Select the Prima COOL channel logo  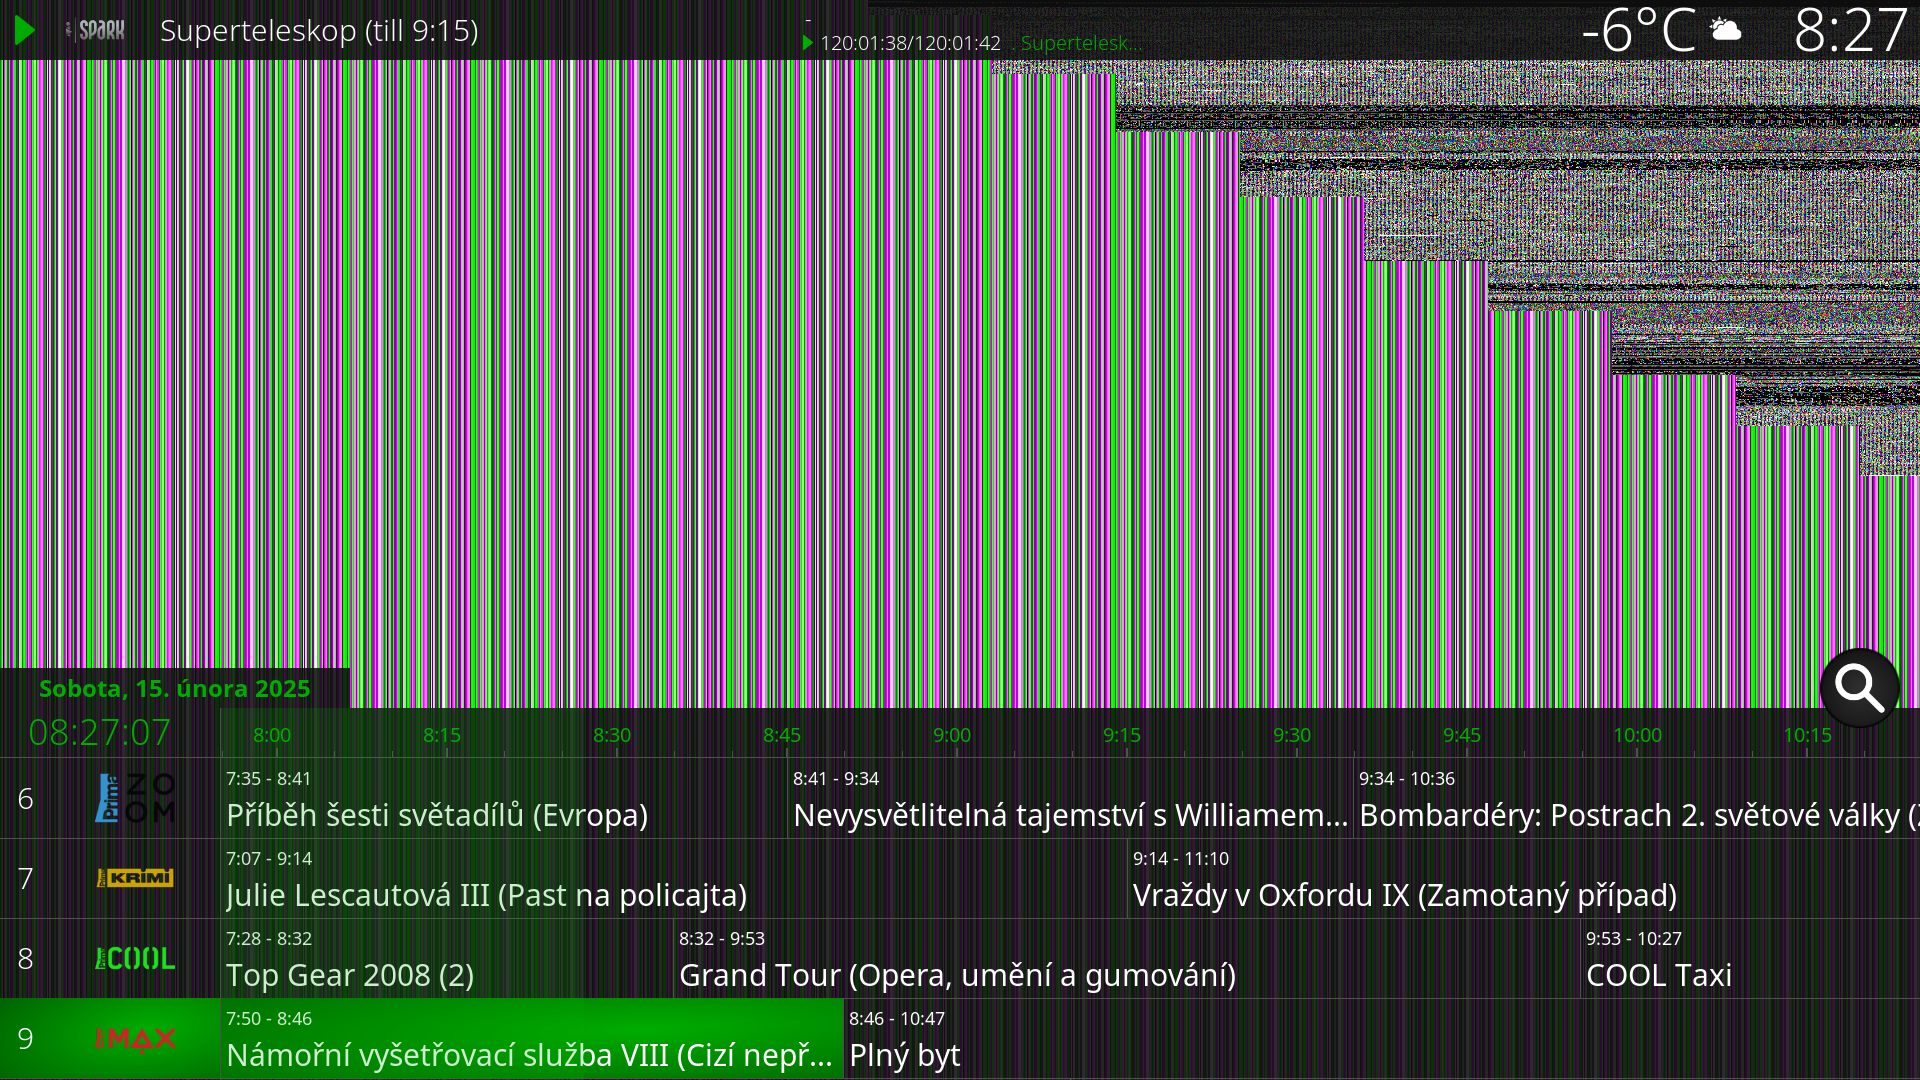pos(135,958)
